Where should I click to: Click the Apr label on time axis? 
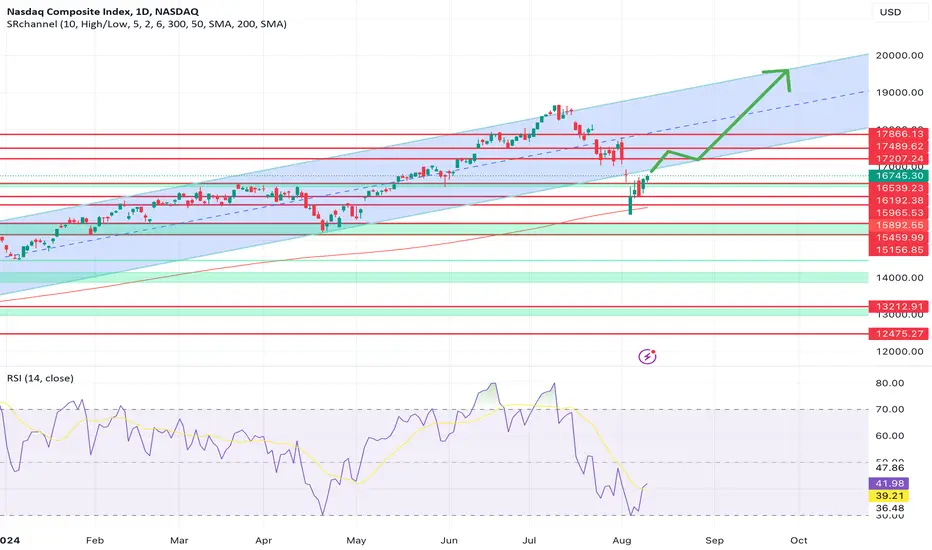[x=263, y=540]
